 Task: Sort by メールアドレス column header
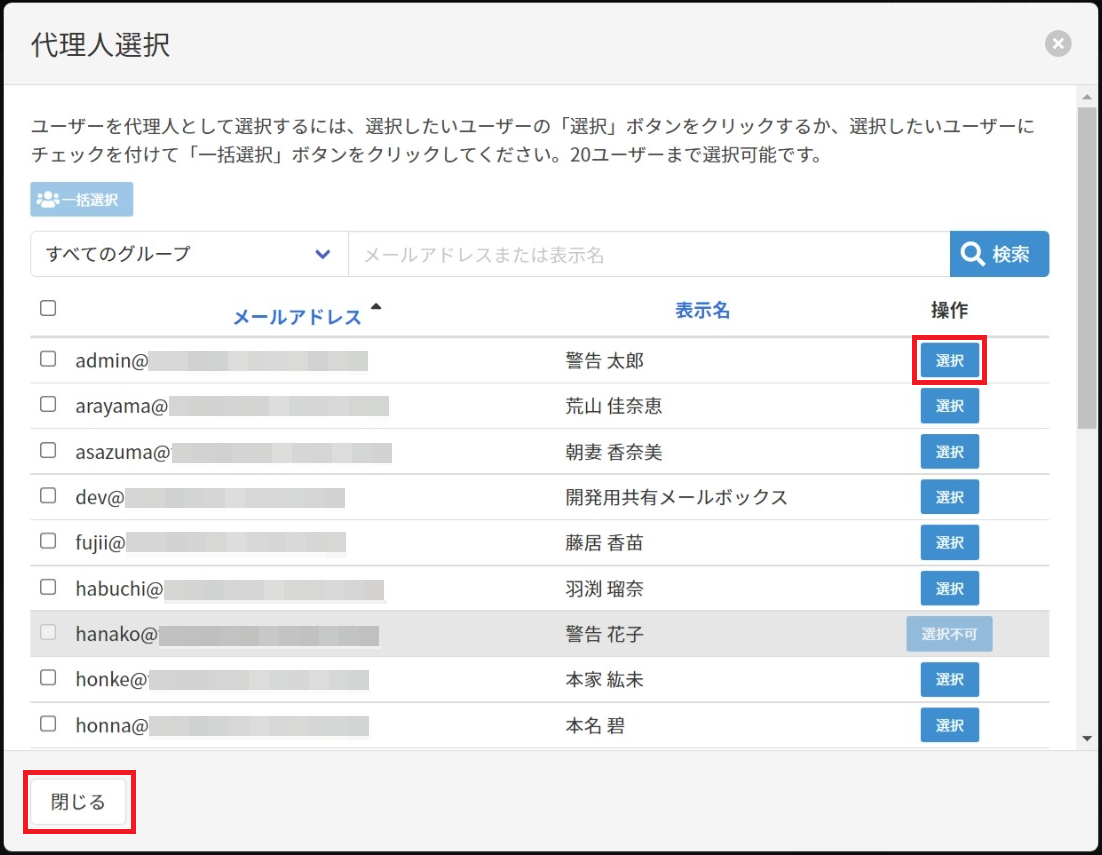[297, 317]
